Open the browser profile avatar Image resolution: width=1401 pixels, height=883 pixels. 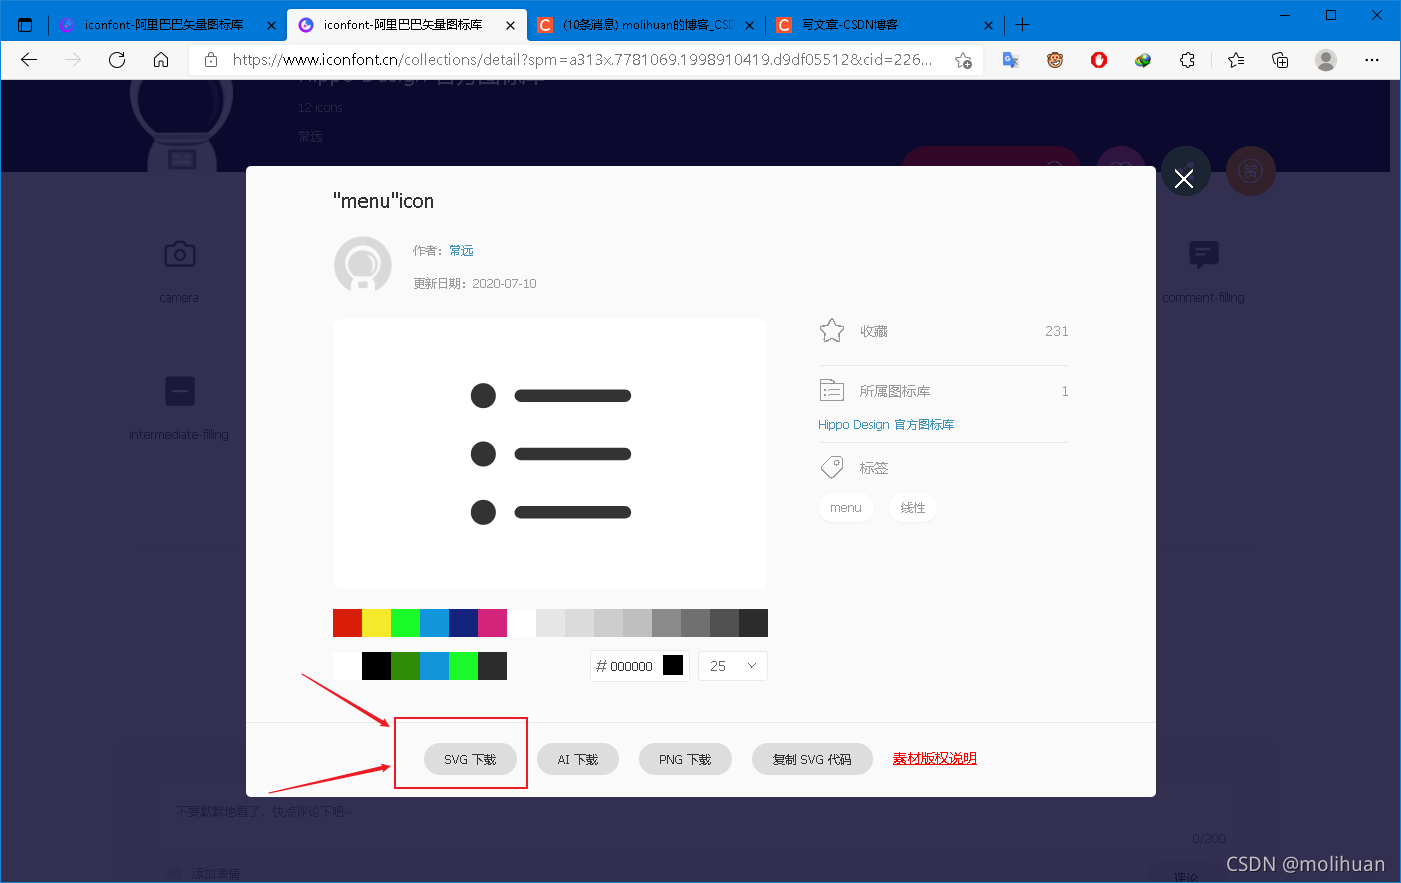[1326, 60]
